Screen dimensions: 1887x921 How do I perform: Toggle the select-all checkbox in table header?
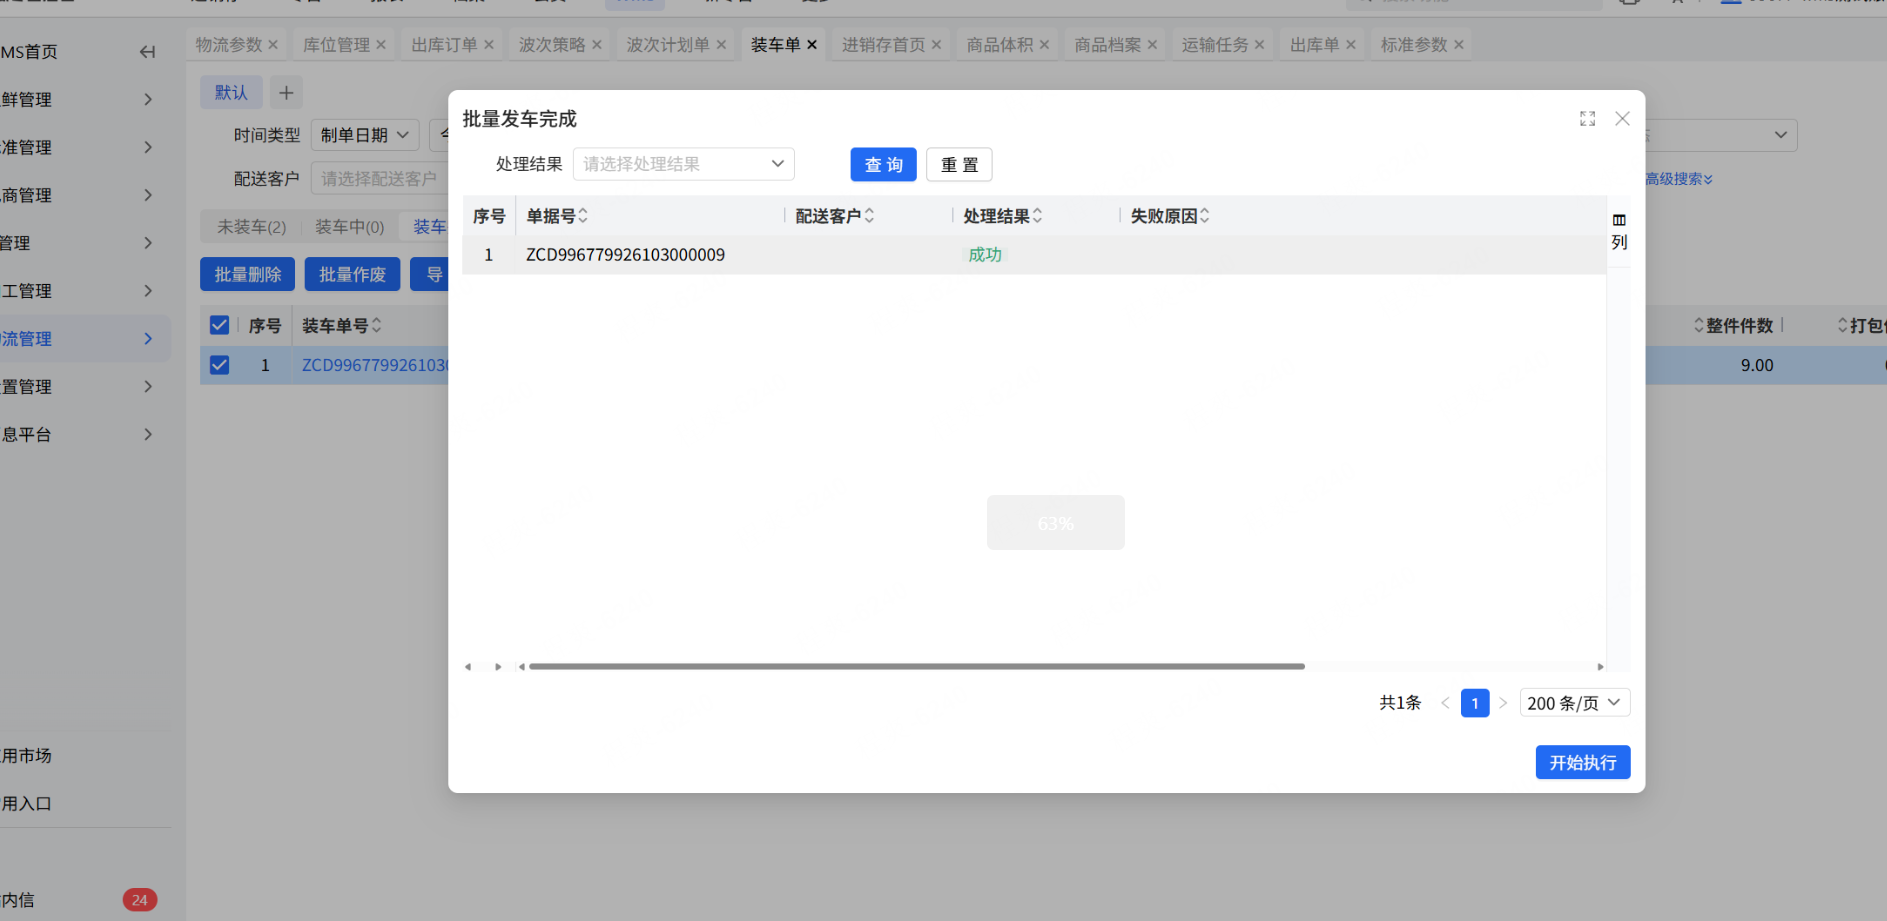220,325
